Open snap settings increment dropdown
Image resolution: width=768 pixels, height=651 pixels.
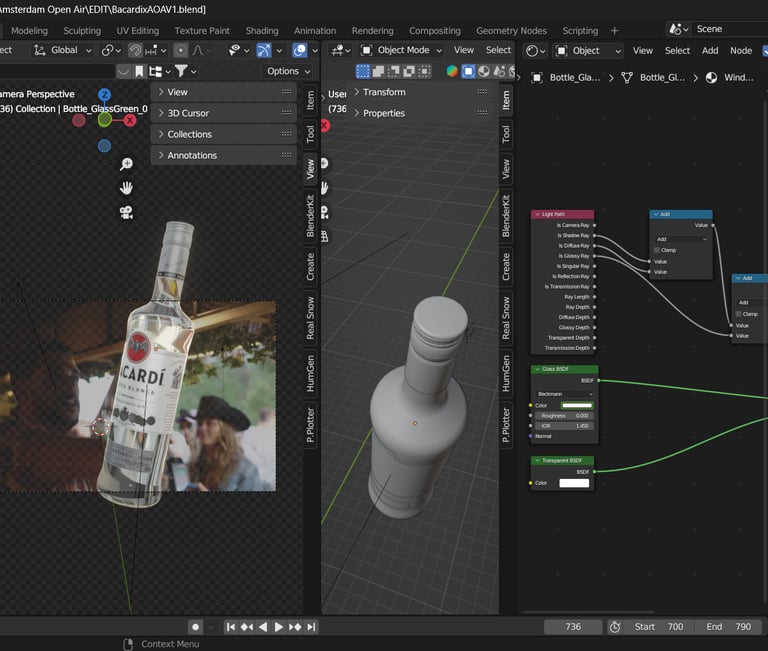(156, 50)
